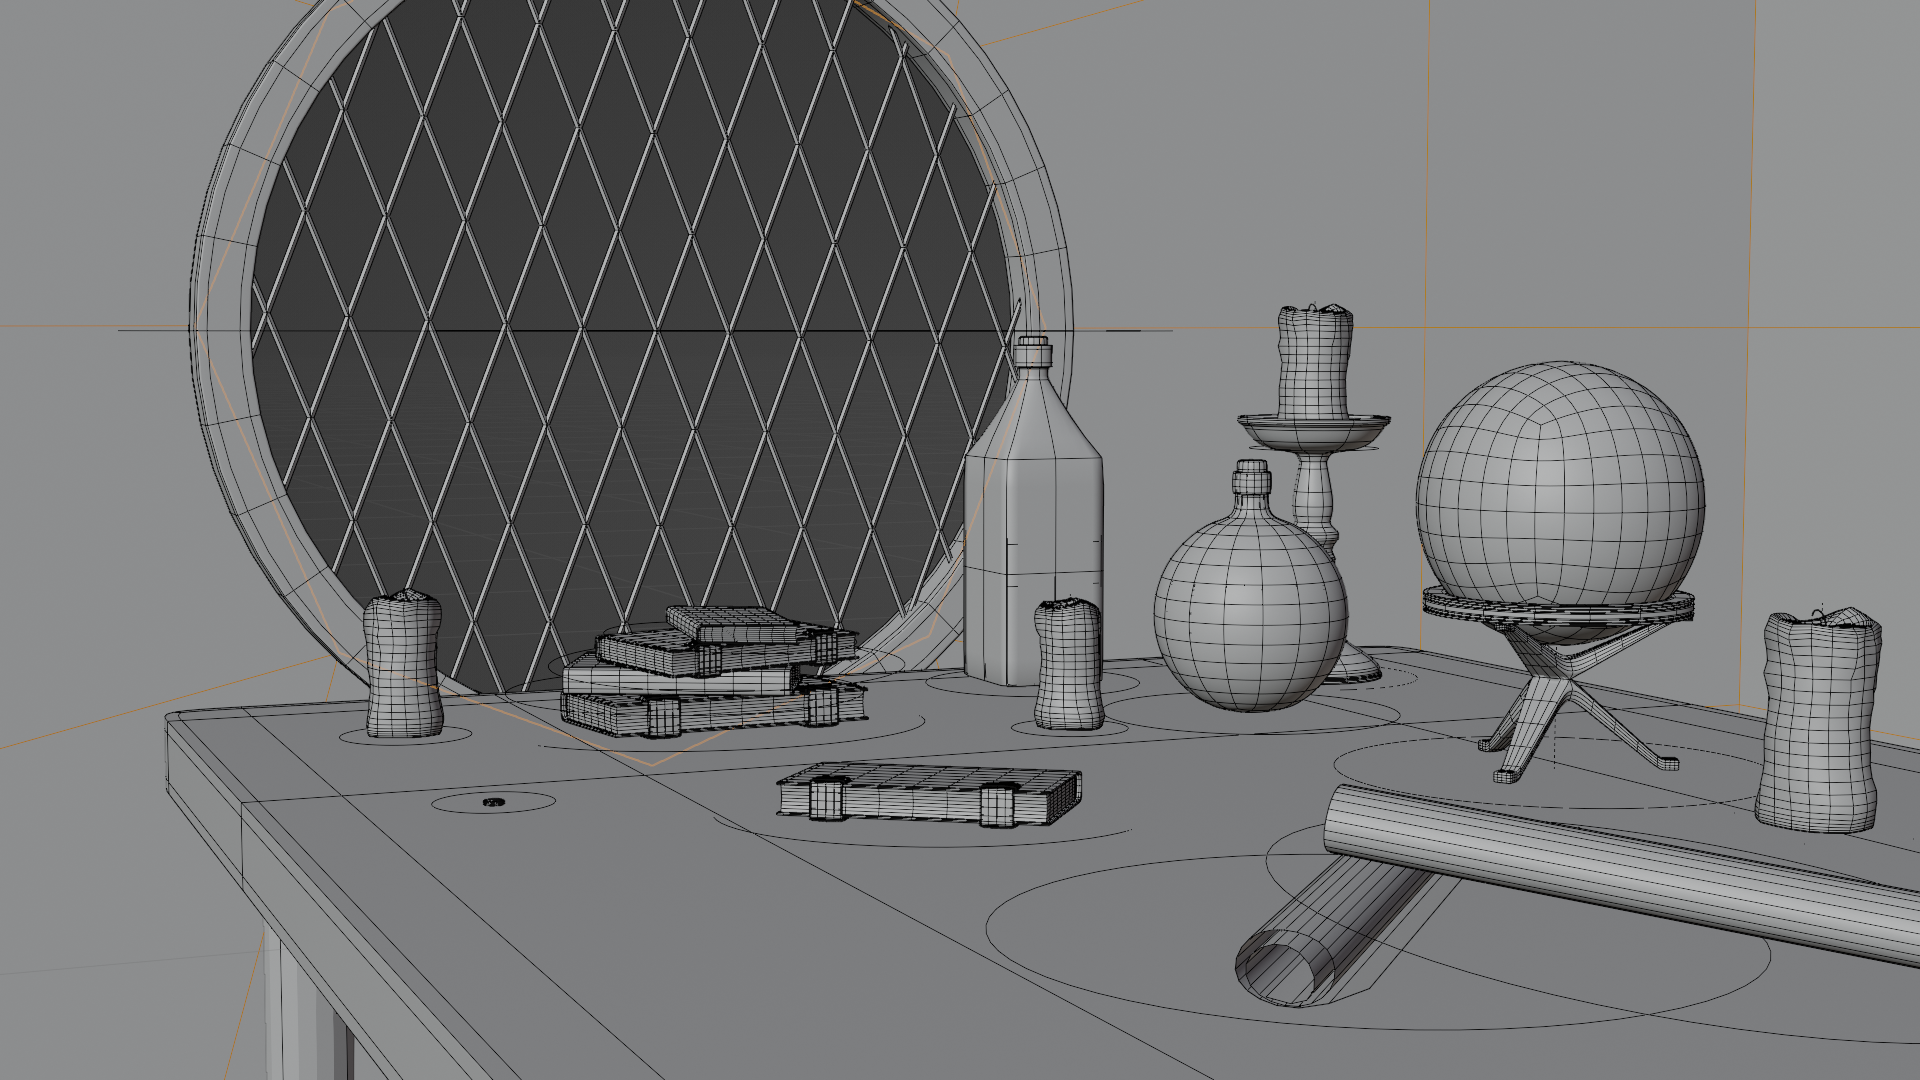1920x1080 pixels.
Task: Select the leftmost candle on table
Action: point(402,665)
